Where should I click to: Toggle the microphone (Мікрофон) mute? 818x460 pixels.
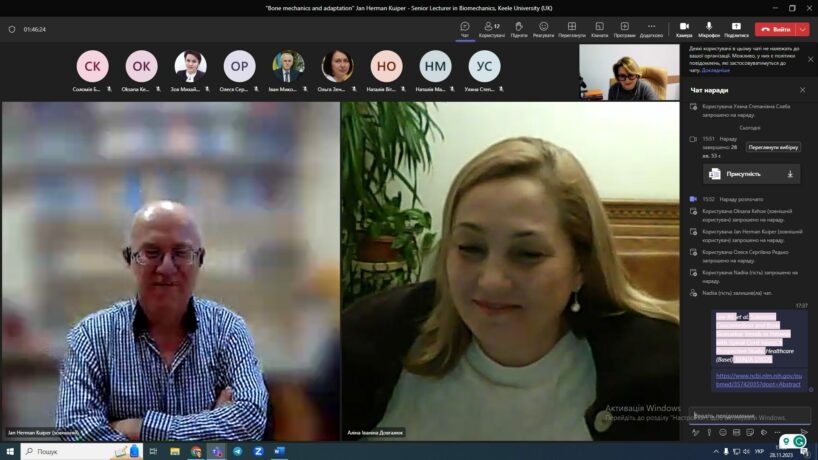pos(709,28)
